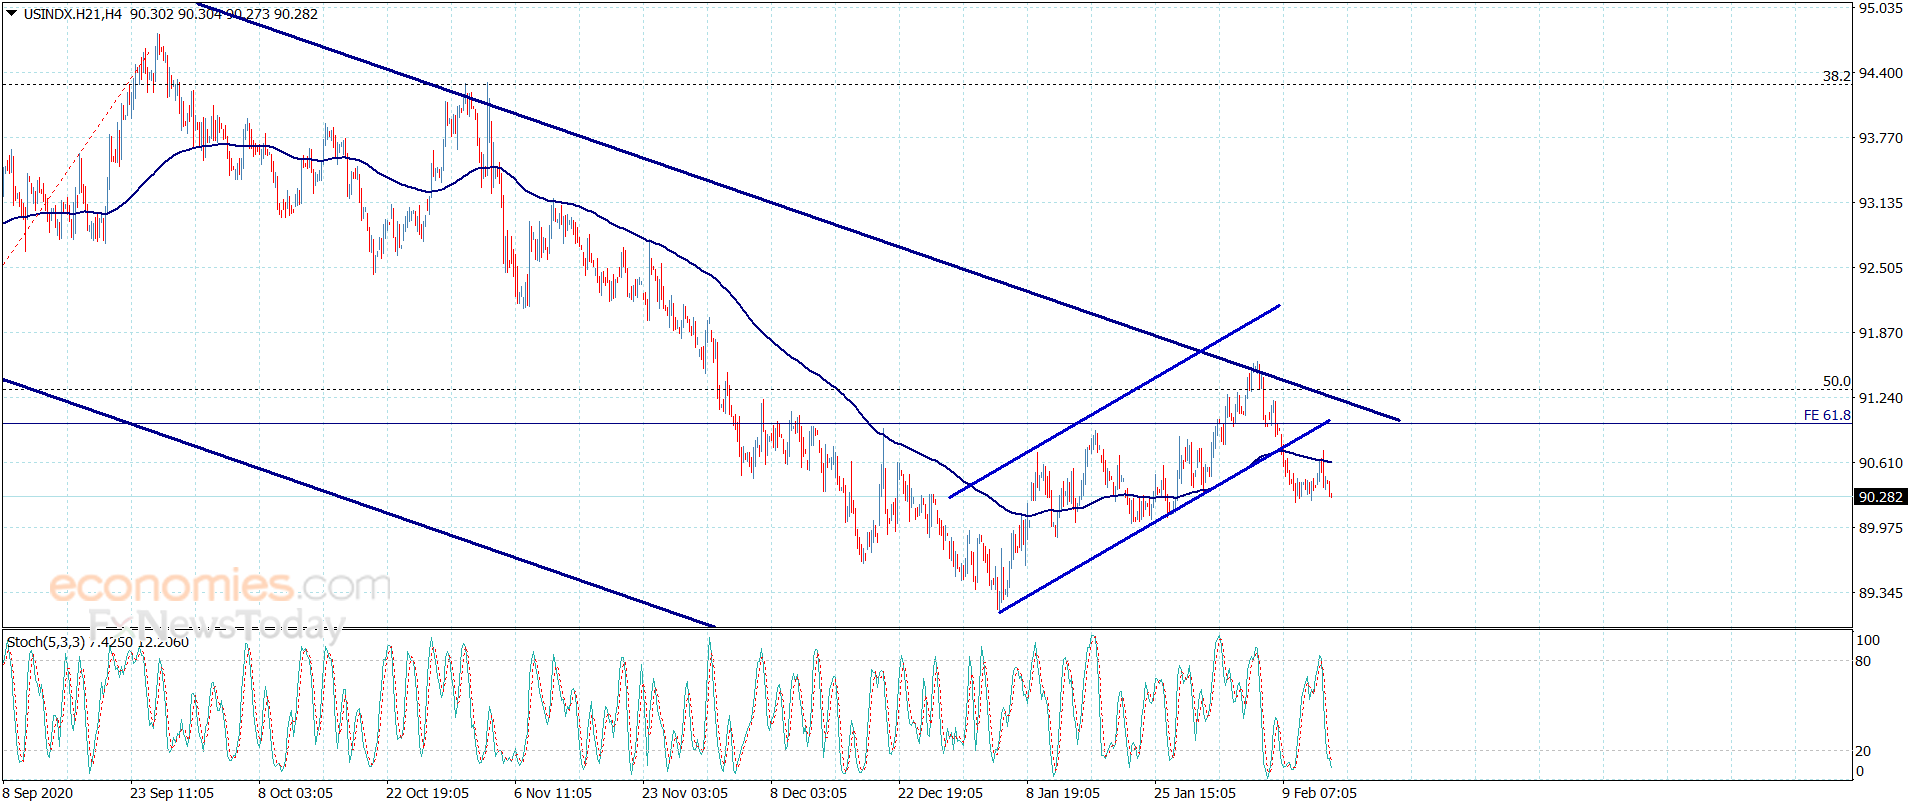Click the 22 Dec 19:05 date label

[940, 793]
